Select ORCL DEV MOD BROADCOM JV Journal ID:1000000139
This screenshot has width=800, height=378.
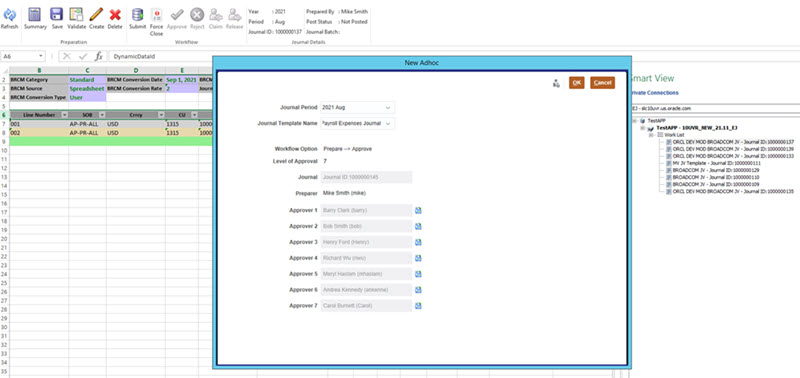click(733, 149)
